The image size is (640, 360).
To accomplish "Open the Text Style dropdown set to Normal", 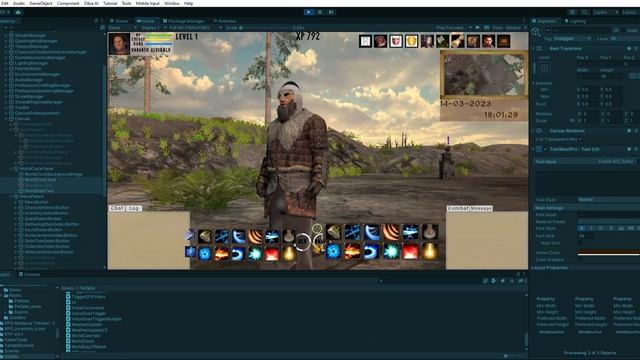I will 608,200.
